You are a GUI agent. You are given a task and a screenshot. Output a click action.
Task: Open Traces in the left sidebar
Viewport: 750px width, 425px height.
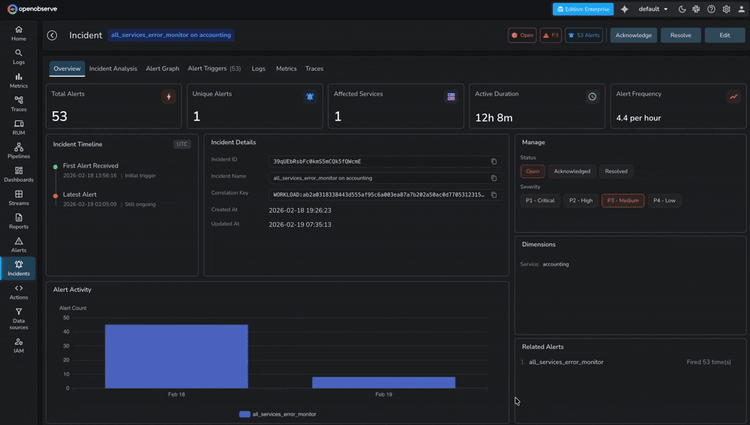18,104
